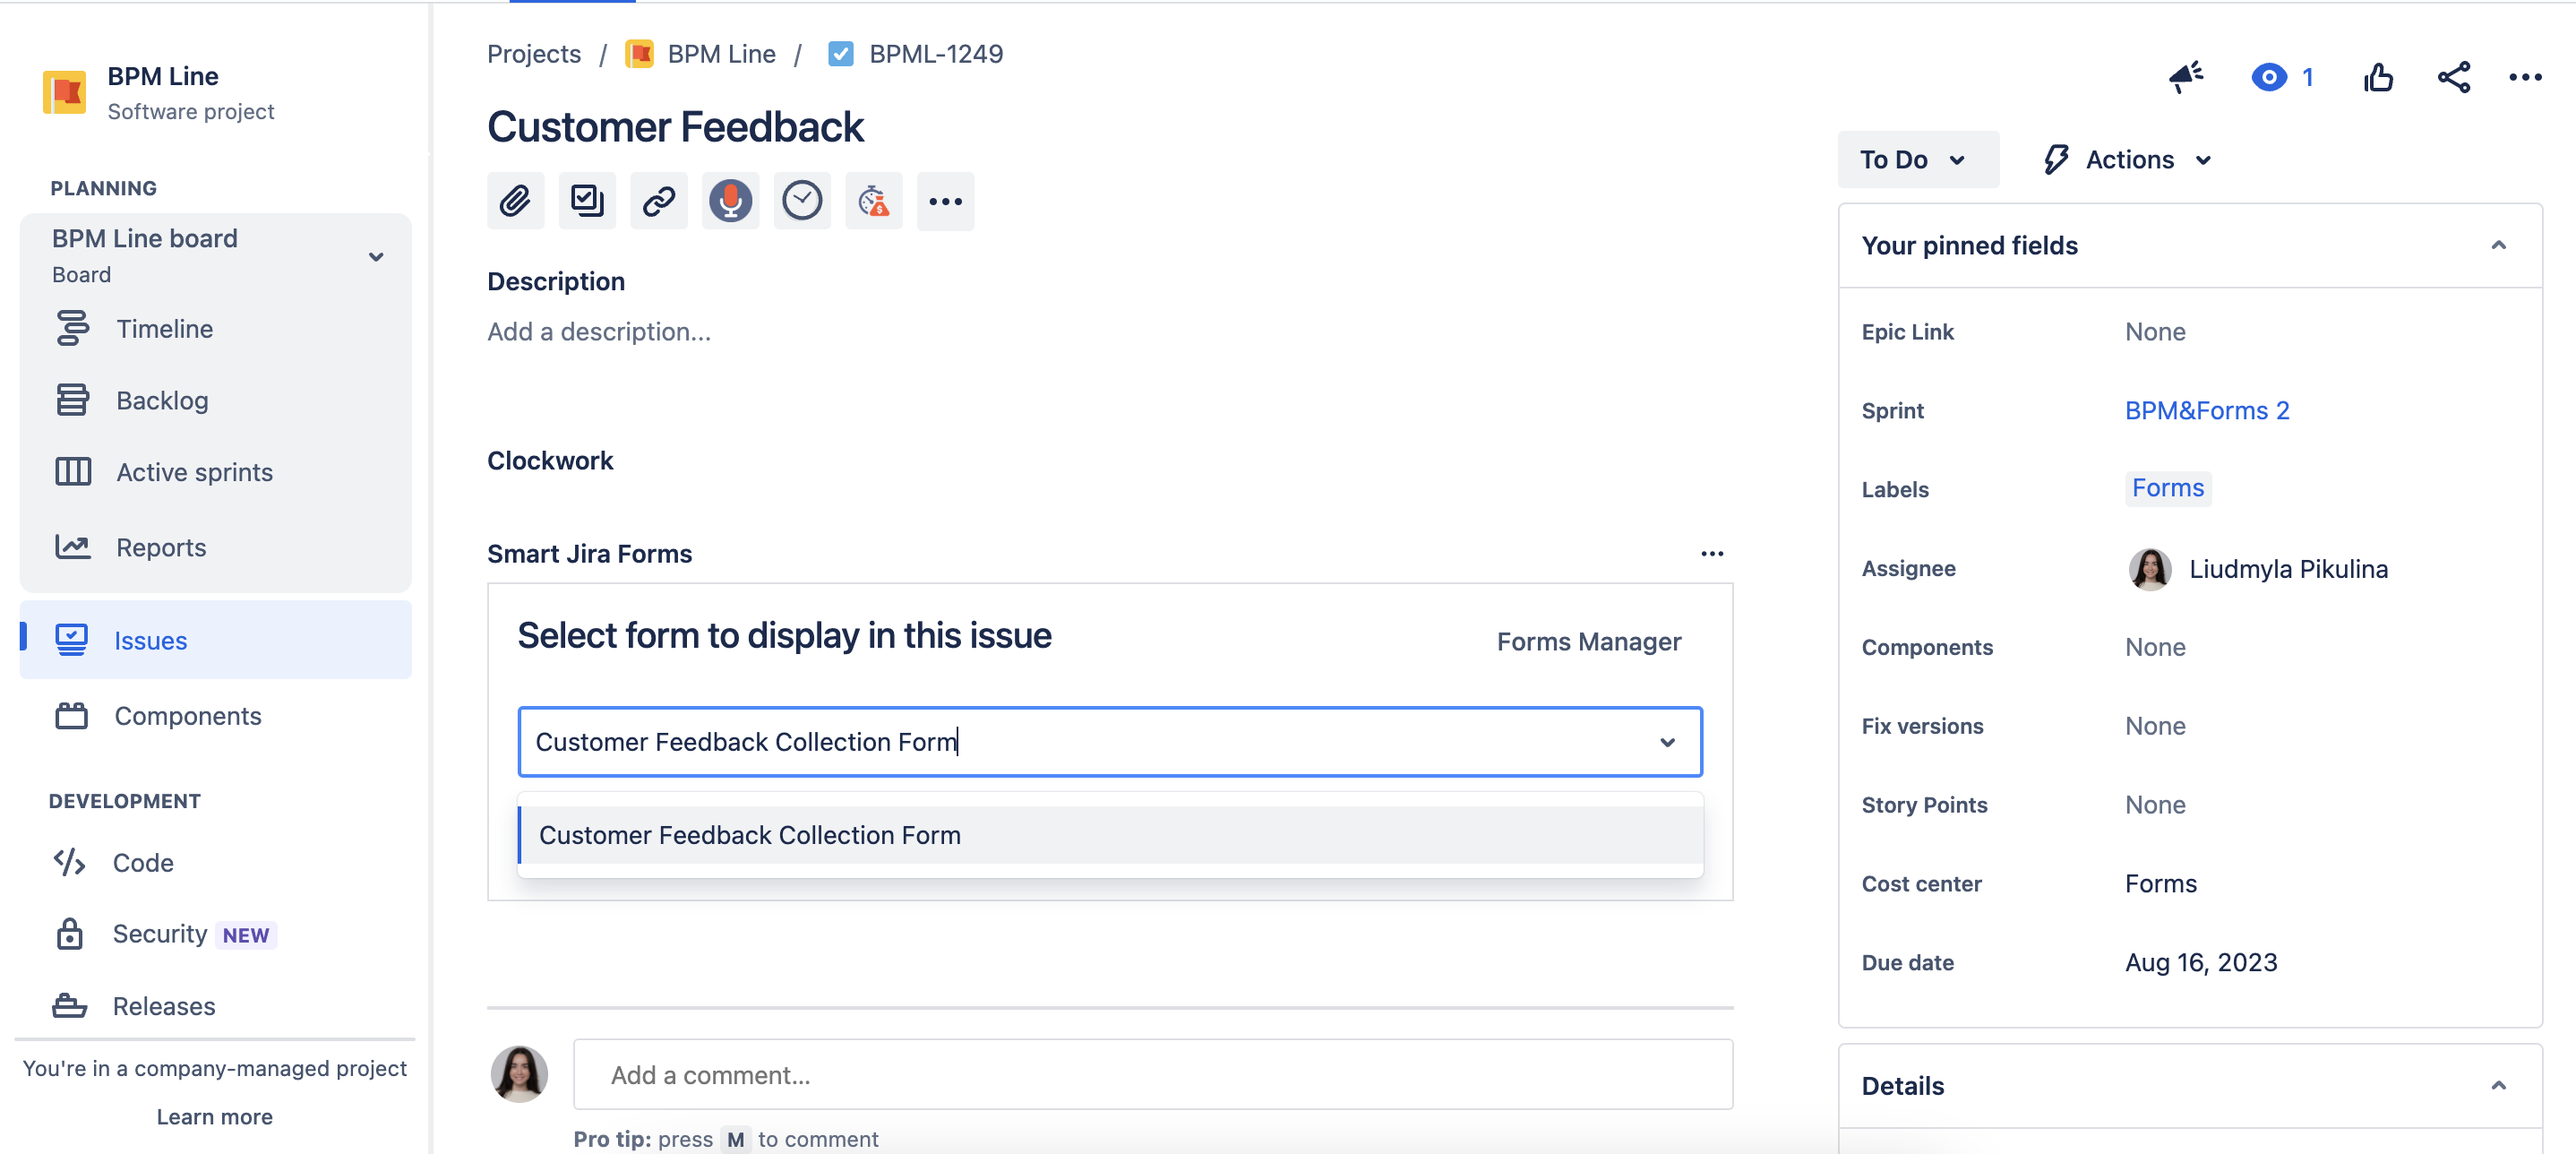Click the give feedback megaphone icon
The image size is (2576, 1154).
(x=2186, y=77)
